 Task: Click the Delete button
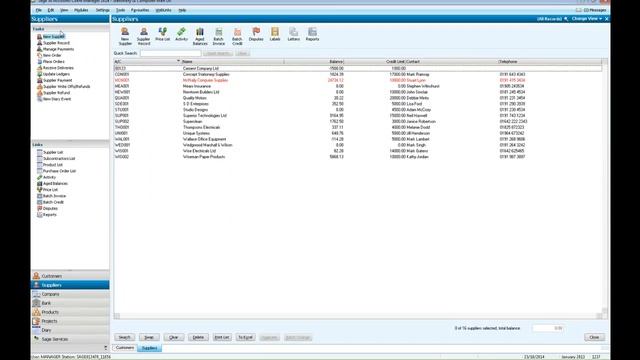pyautogui.click(x=198, y=337)
